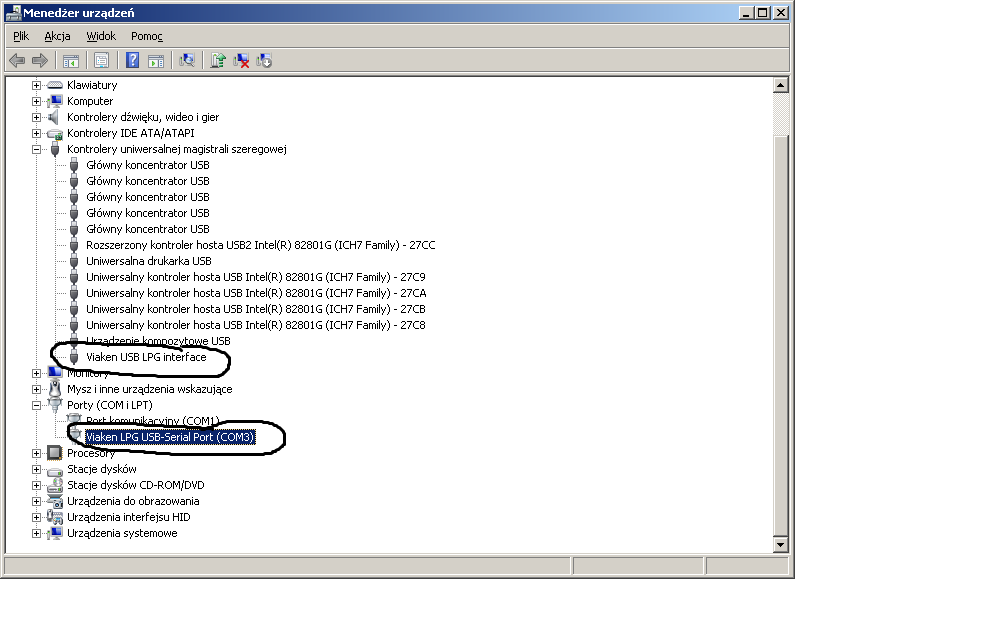The width and height of the screenshot is (1008, 630).
Task: Expand Kontrolery IDE ATA/ATAPI node
Action: 37,133
